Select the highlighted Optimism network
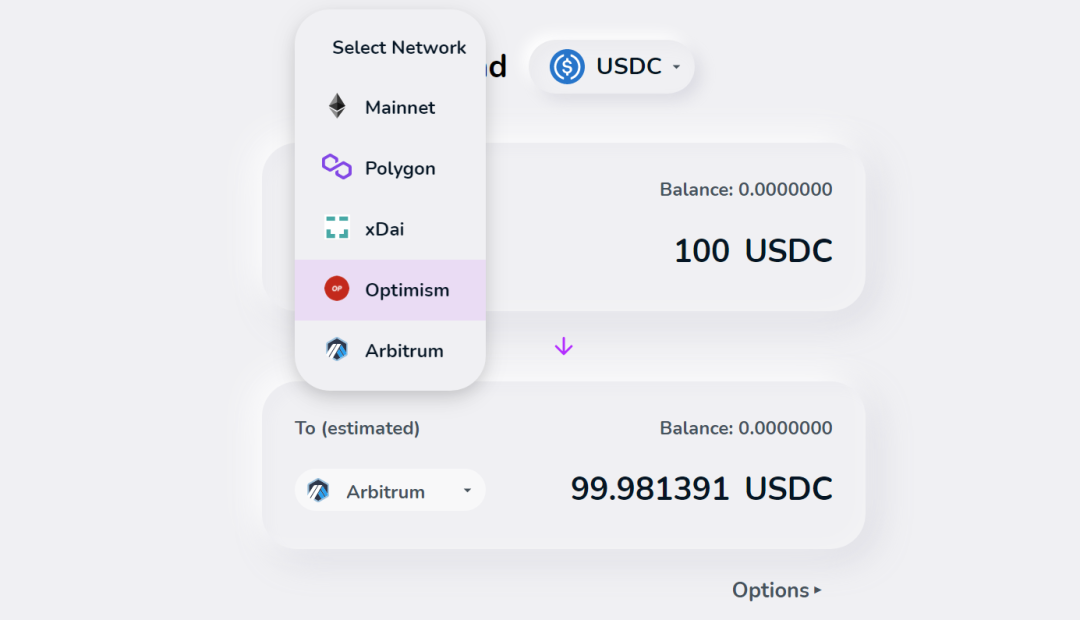The height and width of the screenshot is (620, 1080). tap(390, 290)
